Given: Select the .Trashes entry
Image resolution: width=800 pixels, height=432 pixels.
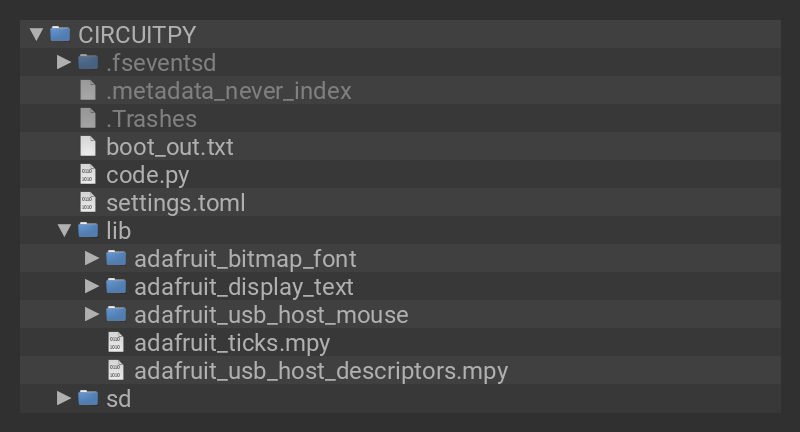Looking at the screenshot, I should 151,119.
